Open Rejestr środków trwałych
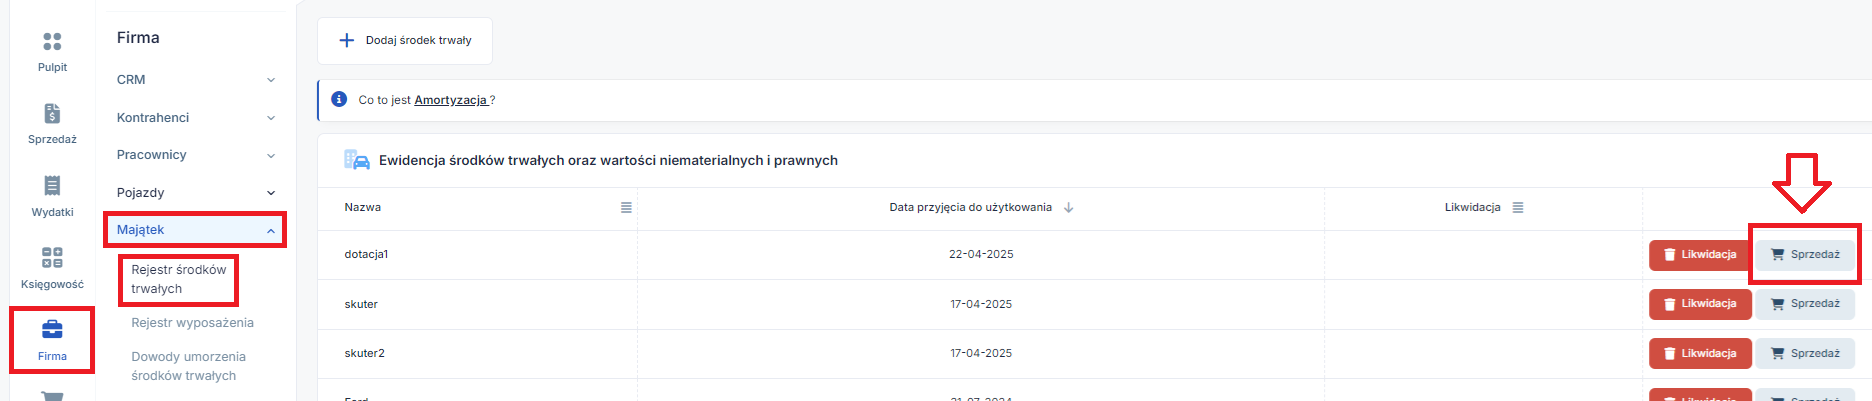1872x401 pixels. pos(178,279)
